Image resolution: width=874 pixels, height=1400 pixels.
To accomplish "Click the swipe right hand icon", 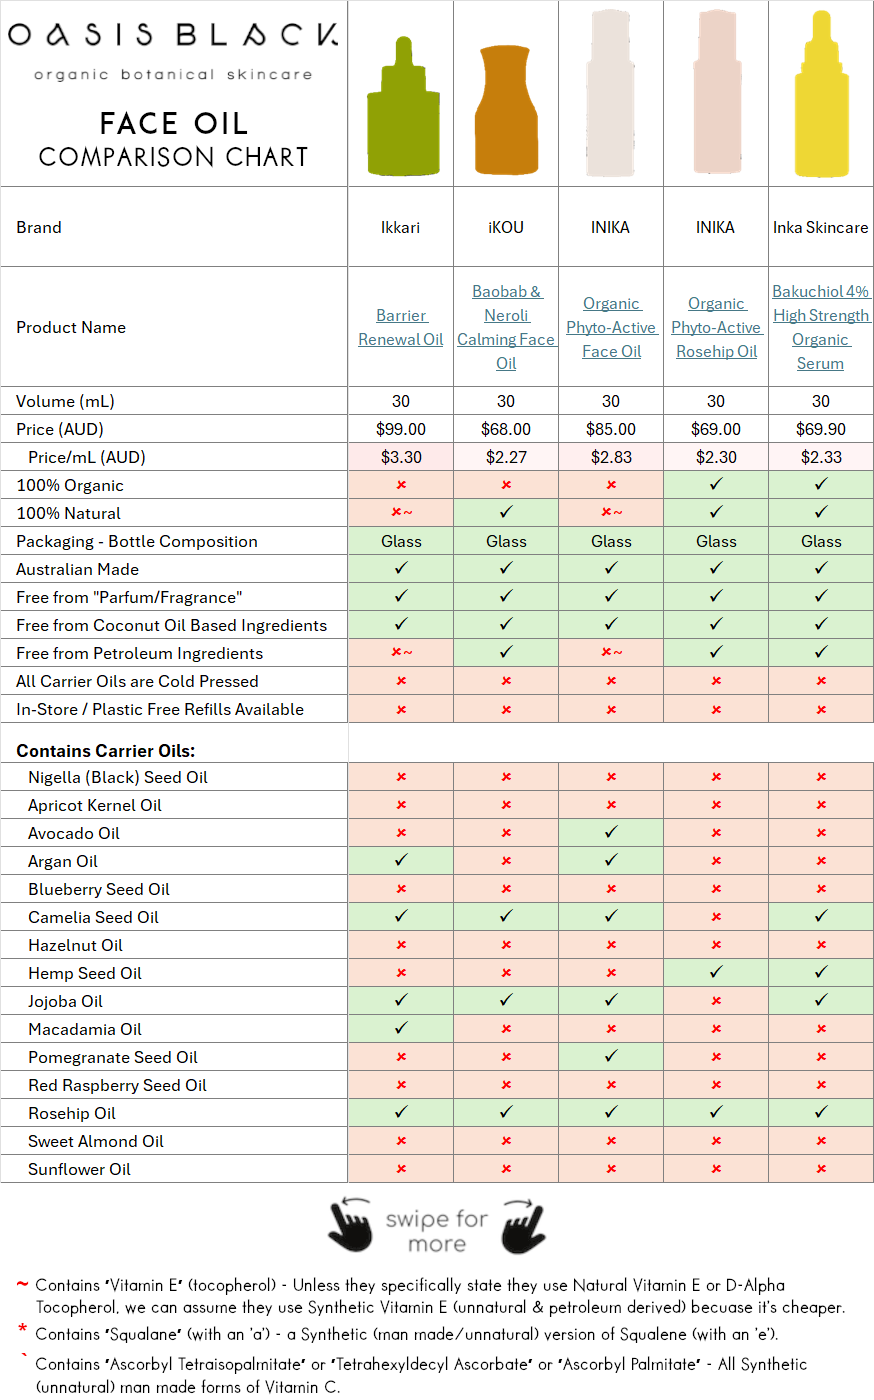I will pos(524,1225).
